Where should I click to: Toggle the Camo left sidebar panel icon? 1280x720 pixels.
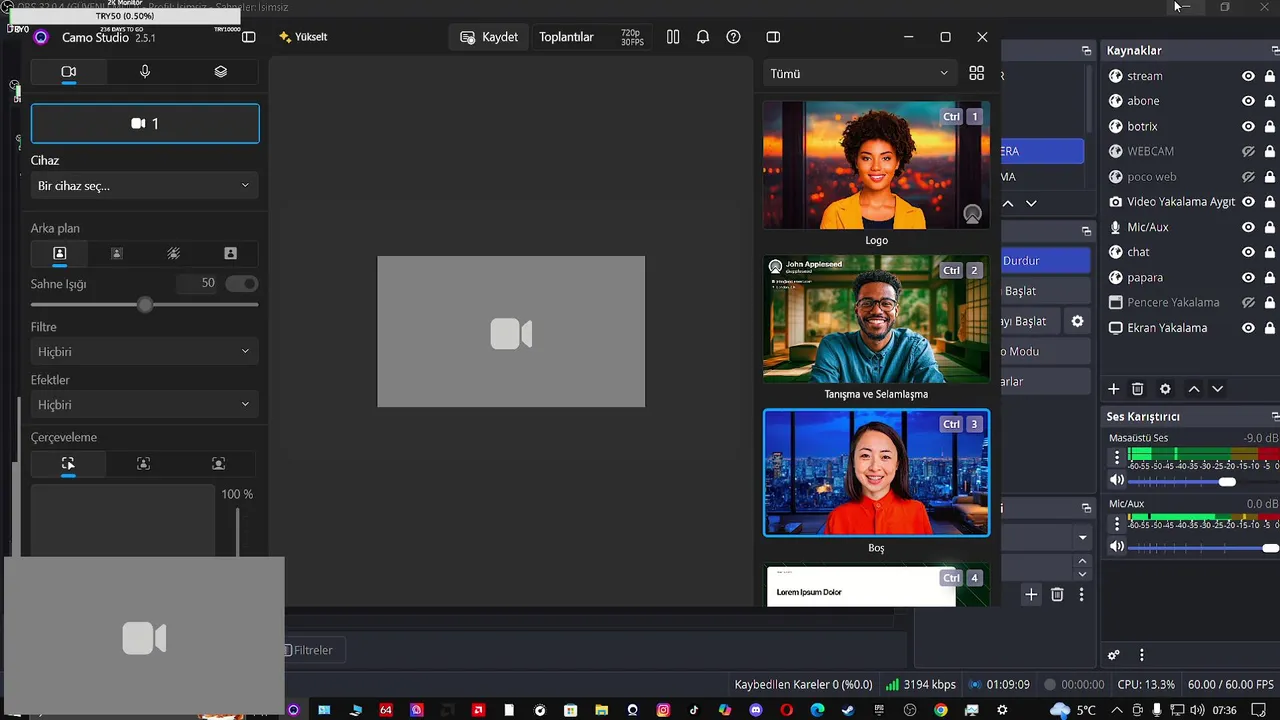pyautogui.click(x=249, y=37)
